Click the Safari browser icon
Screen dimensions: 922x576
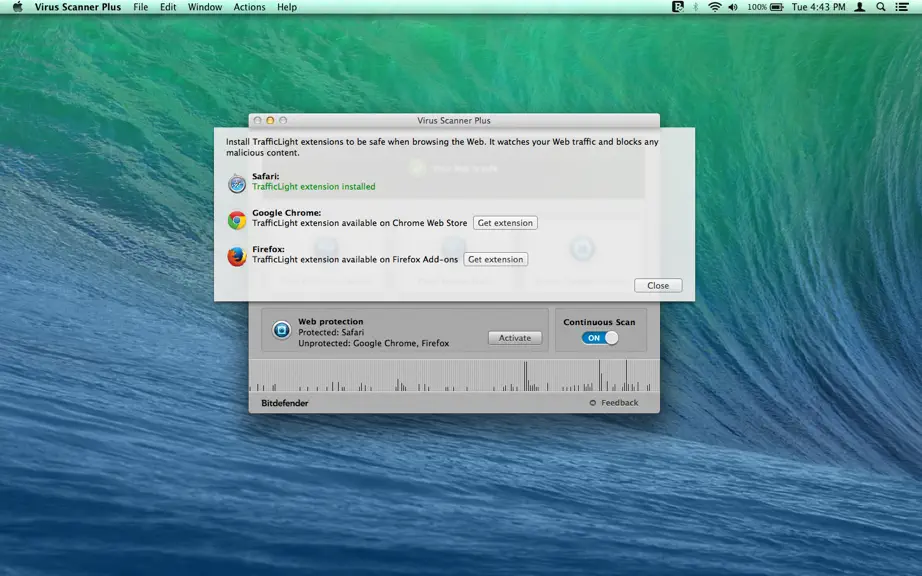pos(237,183)
